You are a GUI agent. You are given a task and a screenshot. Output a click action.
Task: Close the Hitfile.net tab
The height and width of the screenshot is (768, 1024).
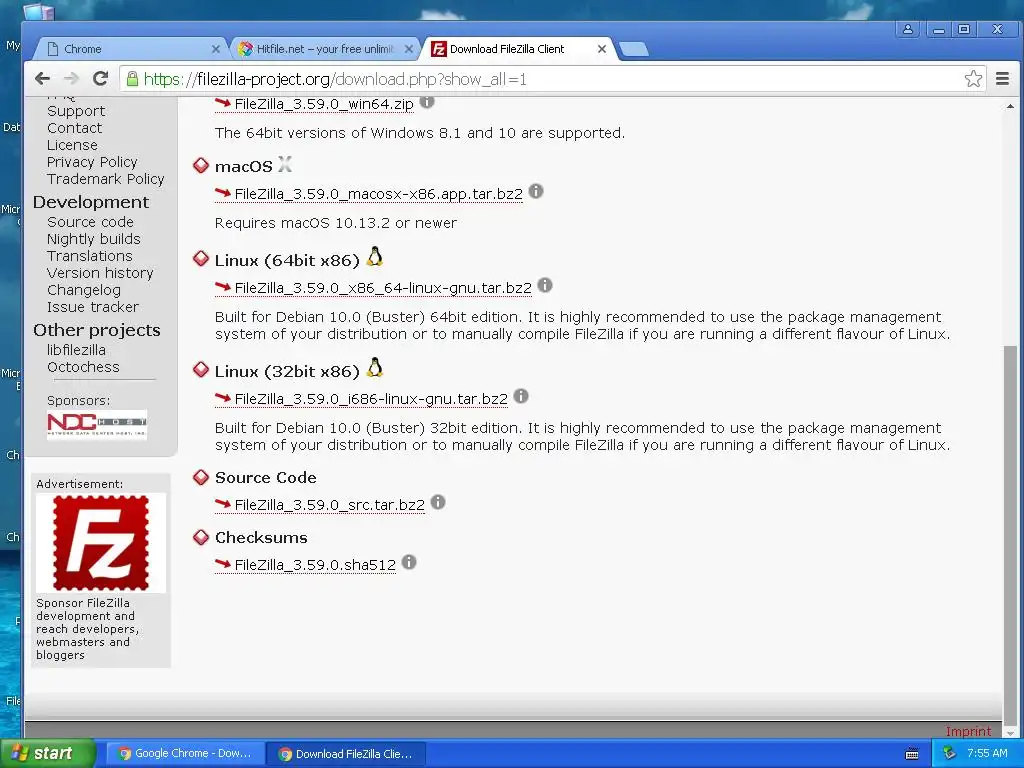(409, 49)
